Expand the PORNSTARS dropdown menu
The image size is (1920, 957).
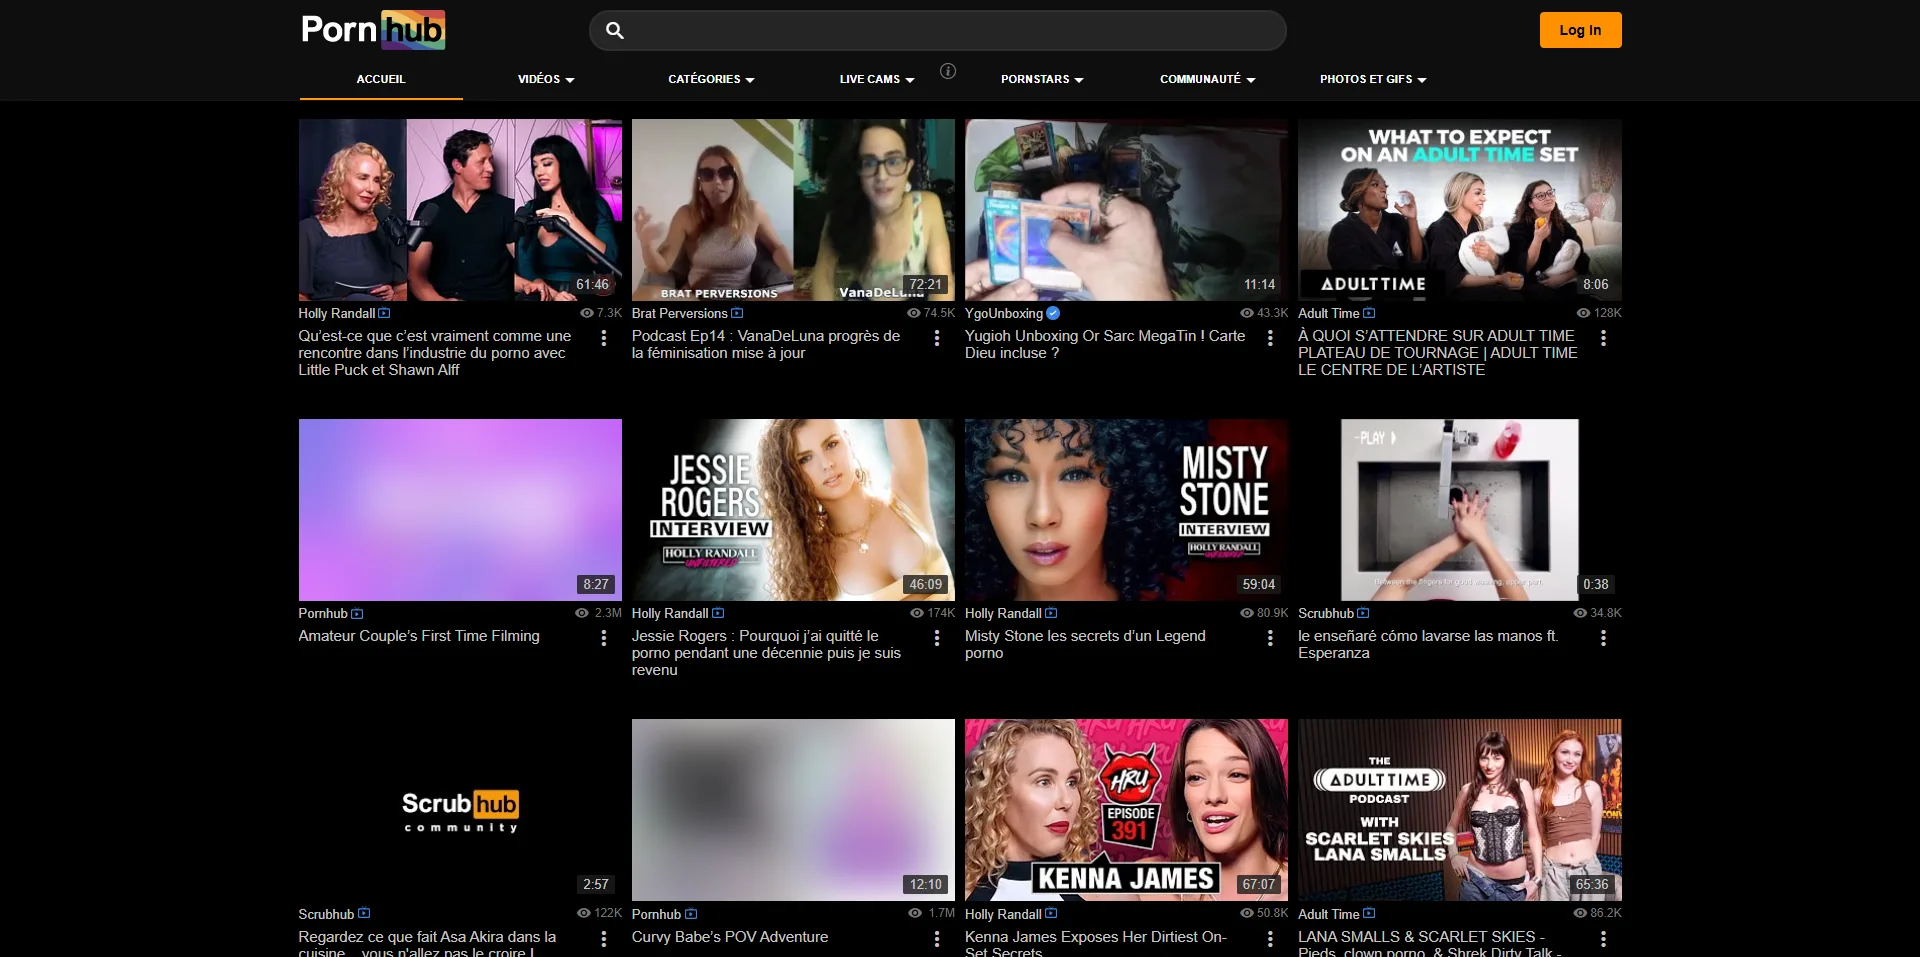1042,79
